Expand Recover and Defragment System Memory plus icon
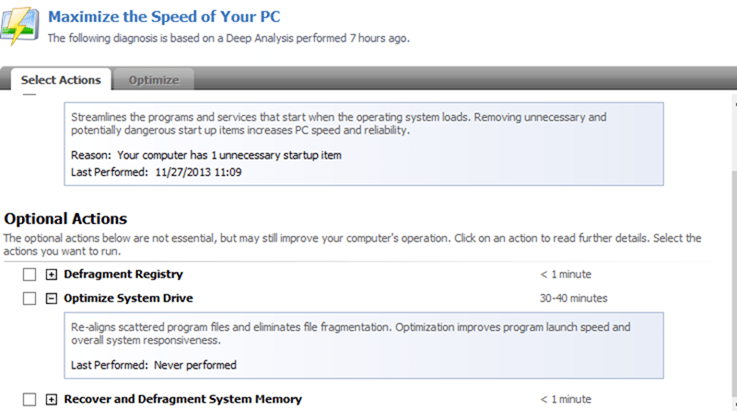Viewport: 737px width, 411px height. [x=51, y=399]
